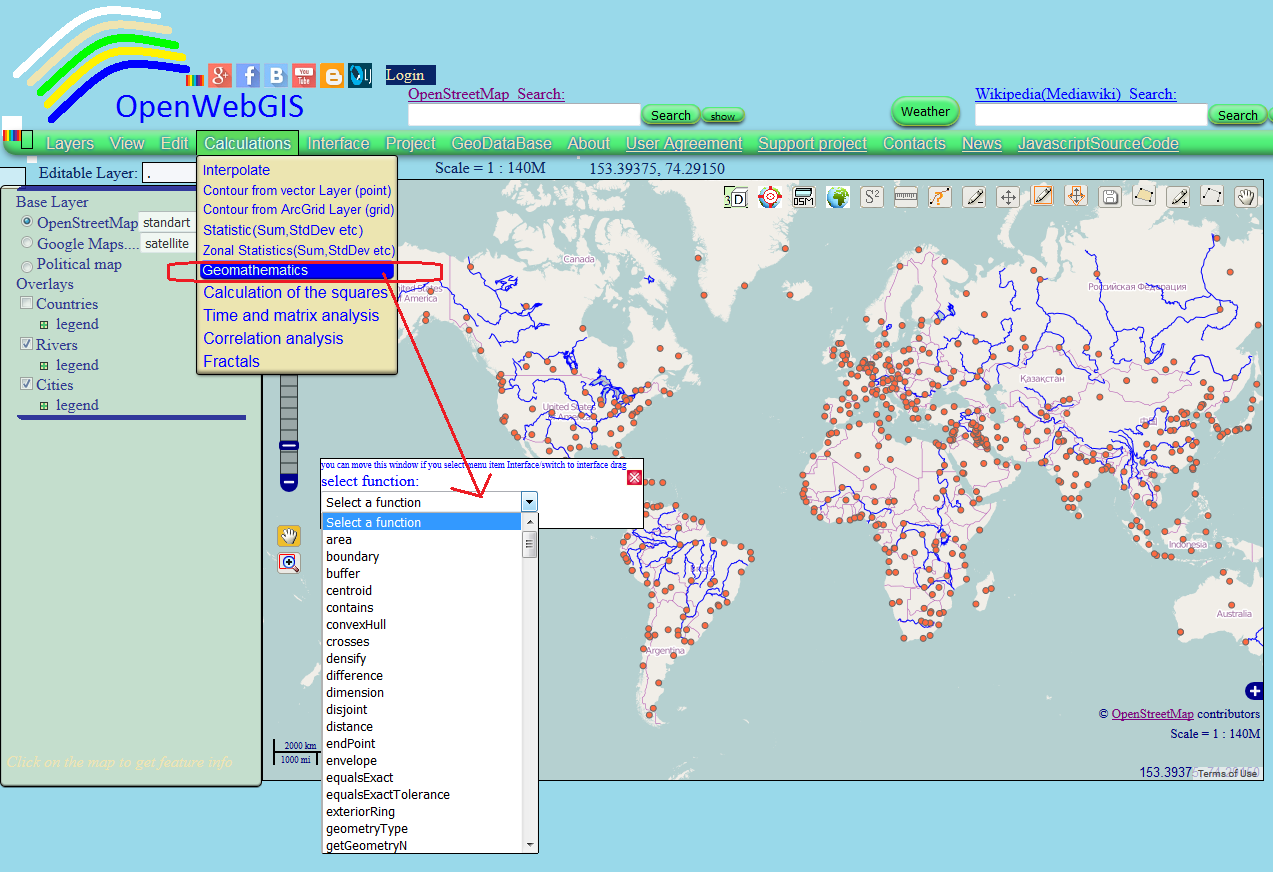Select the orange move-feature arrows tool
Viewport: 1273px width, 872px height.
click(x=1076, y=196)
